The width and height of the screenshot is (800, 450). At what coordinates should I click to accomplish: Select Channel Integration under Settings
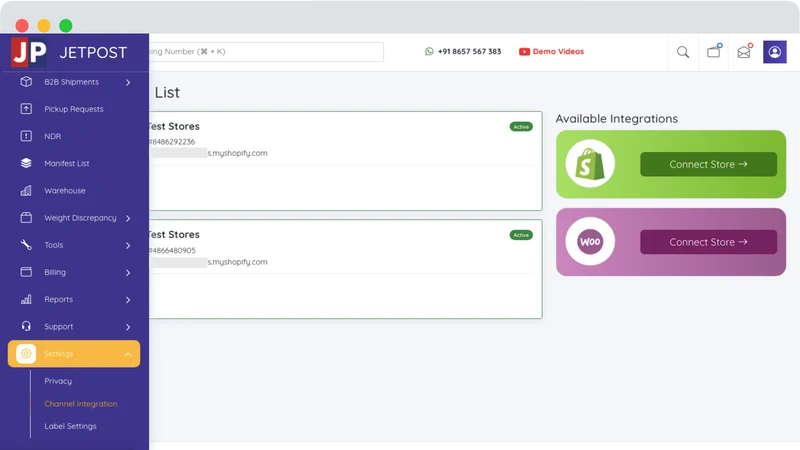(81, 404)
